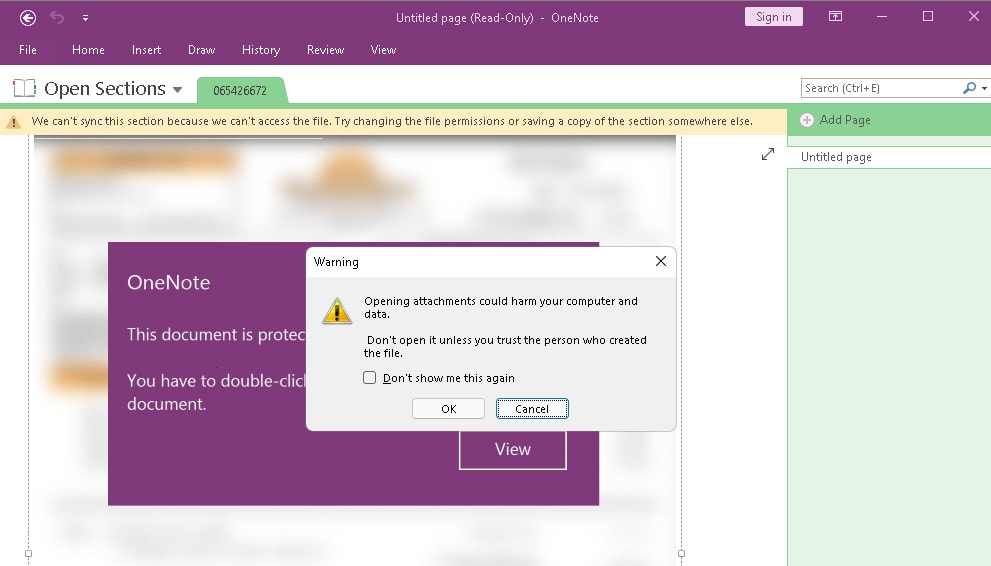Click the notebook icon beside Open Sections
The height and width of the screenshot is (566, 991).
click(25, 88)
